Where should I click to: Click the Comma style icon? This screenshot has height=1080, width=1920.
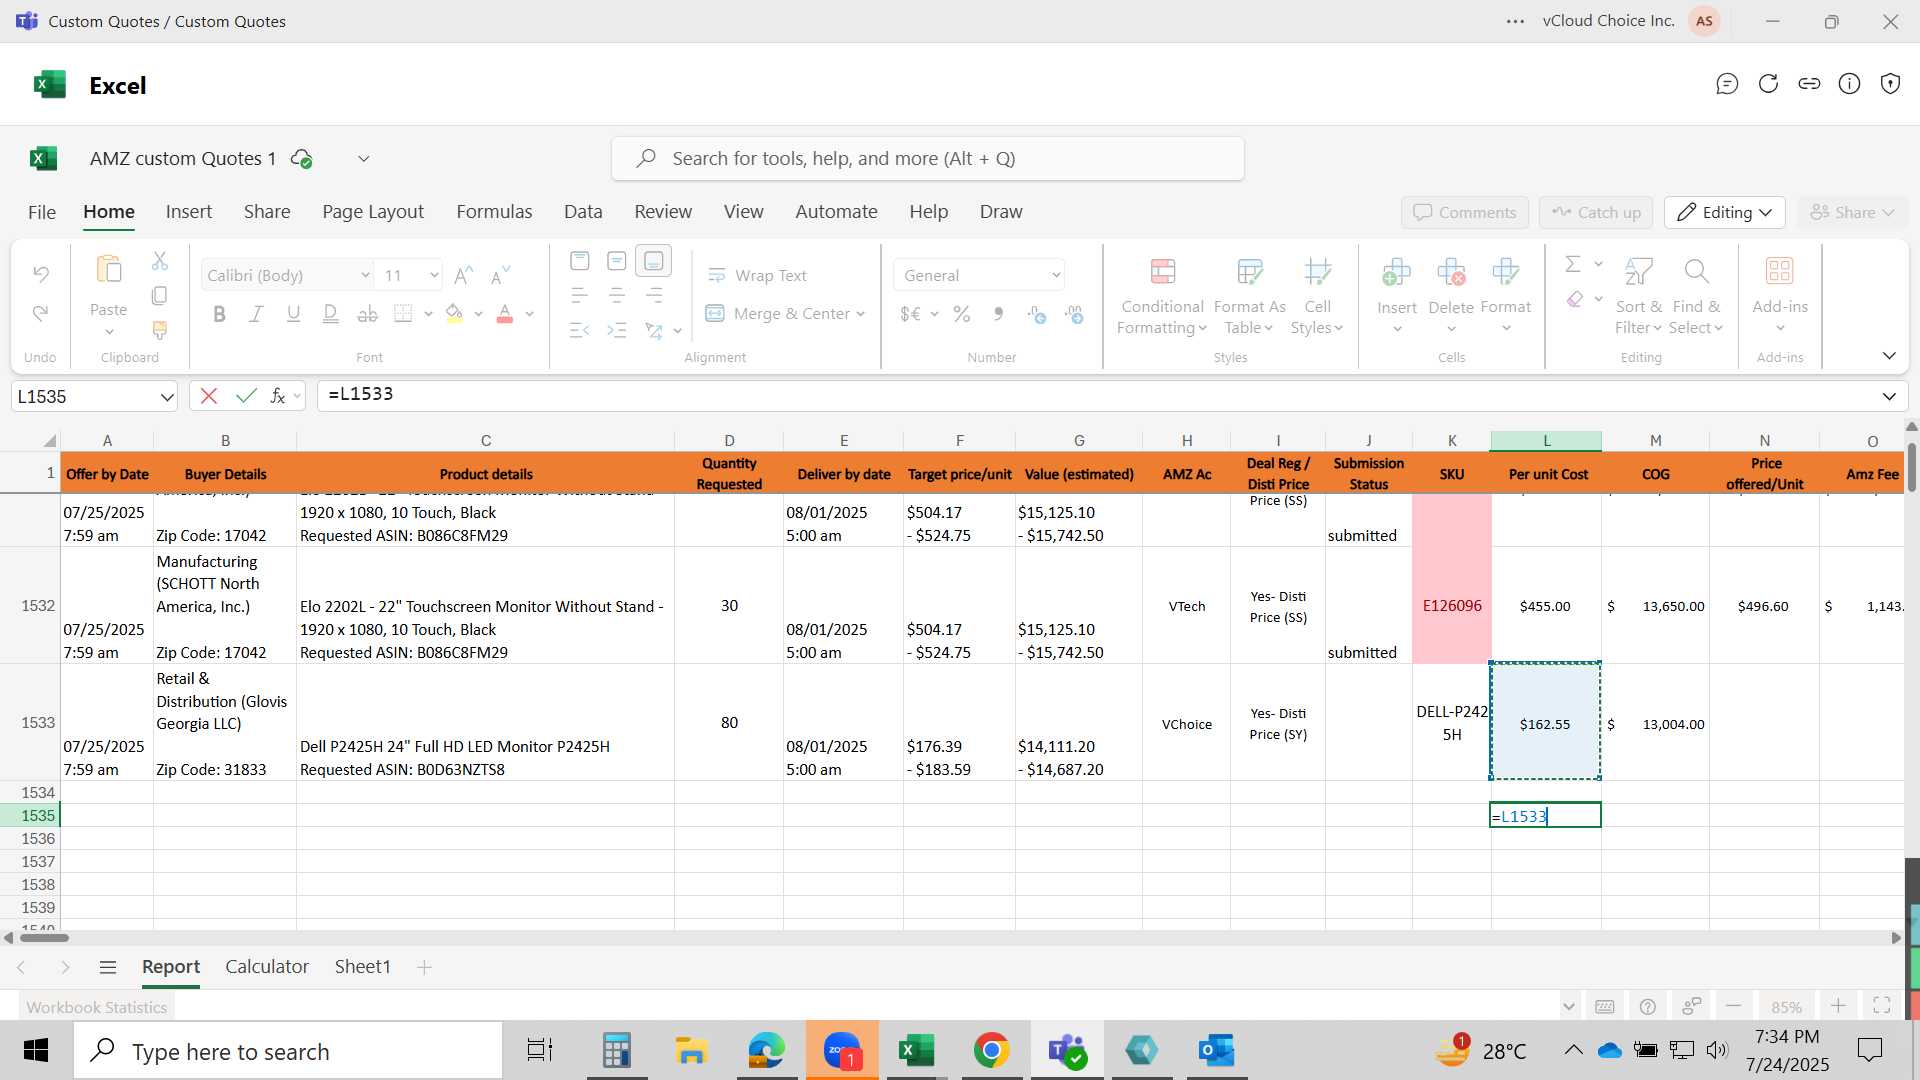[998, 314]
